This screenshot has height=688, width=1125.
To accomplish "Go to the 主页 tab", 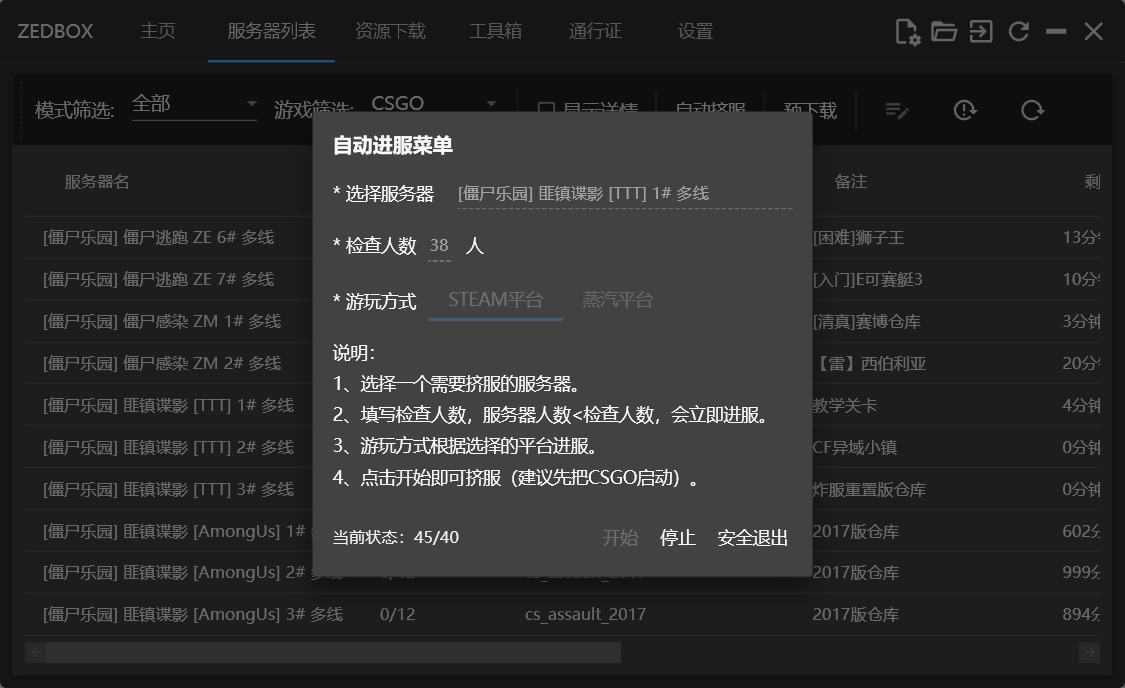I will tap(158, 32).
